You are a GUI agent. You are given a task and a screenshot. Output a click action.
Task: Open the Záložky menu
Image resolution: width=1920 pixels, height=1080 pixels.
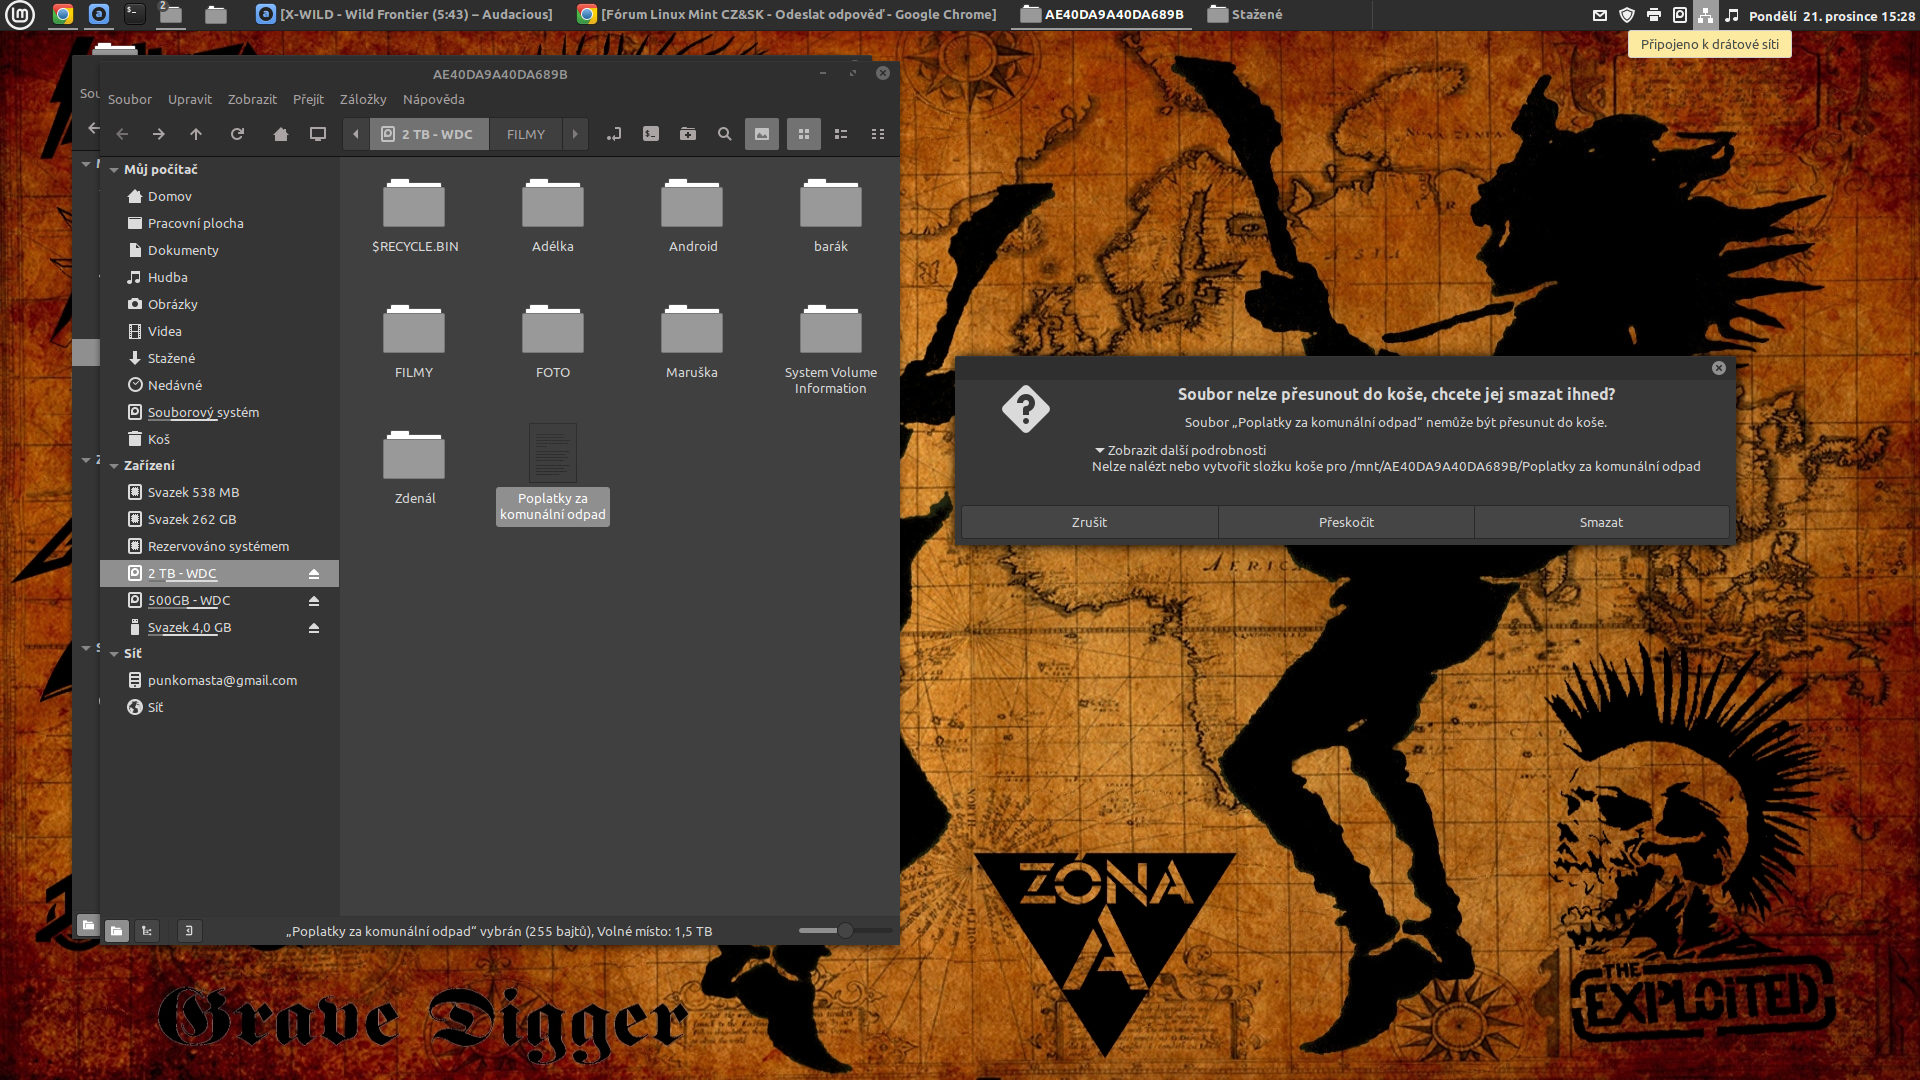(362, 99)
